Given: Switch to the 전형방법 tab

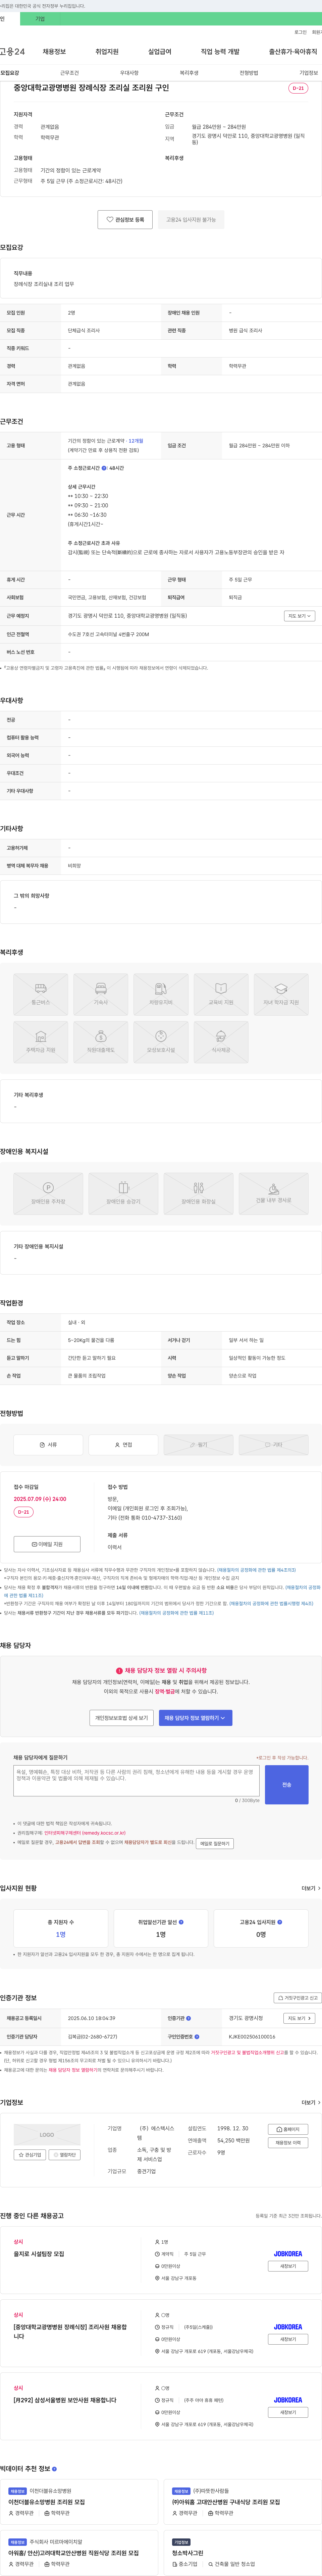Looking at the screenshot, I should click(249, 73).
